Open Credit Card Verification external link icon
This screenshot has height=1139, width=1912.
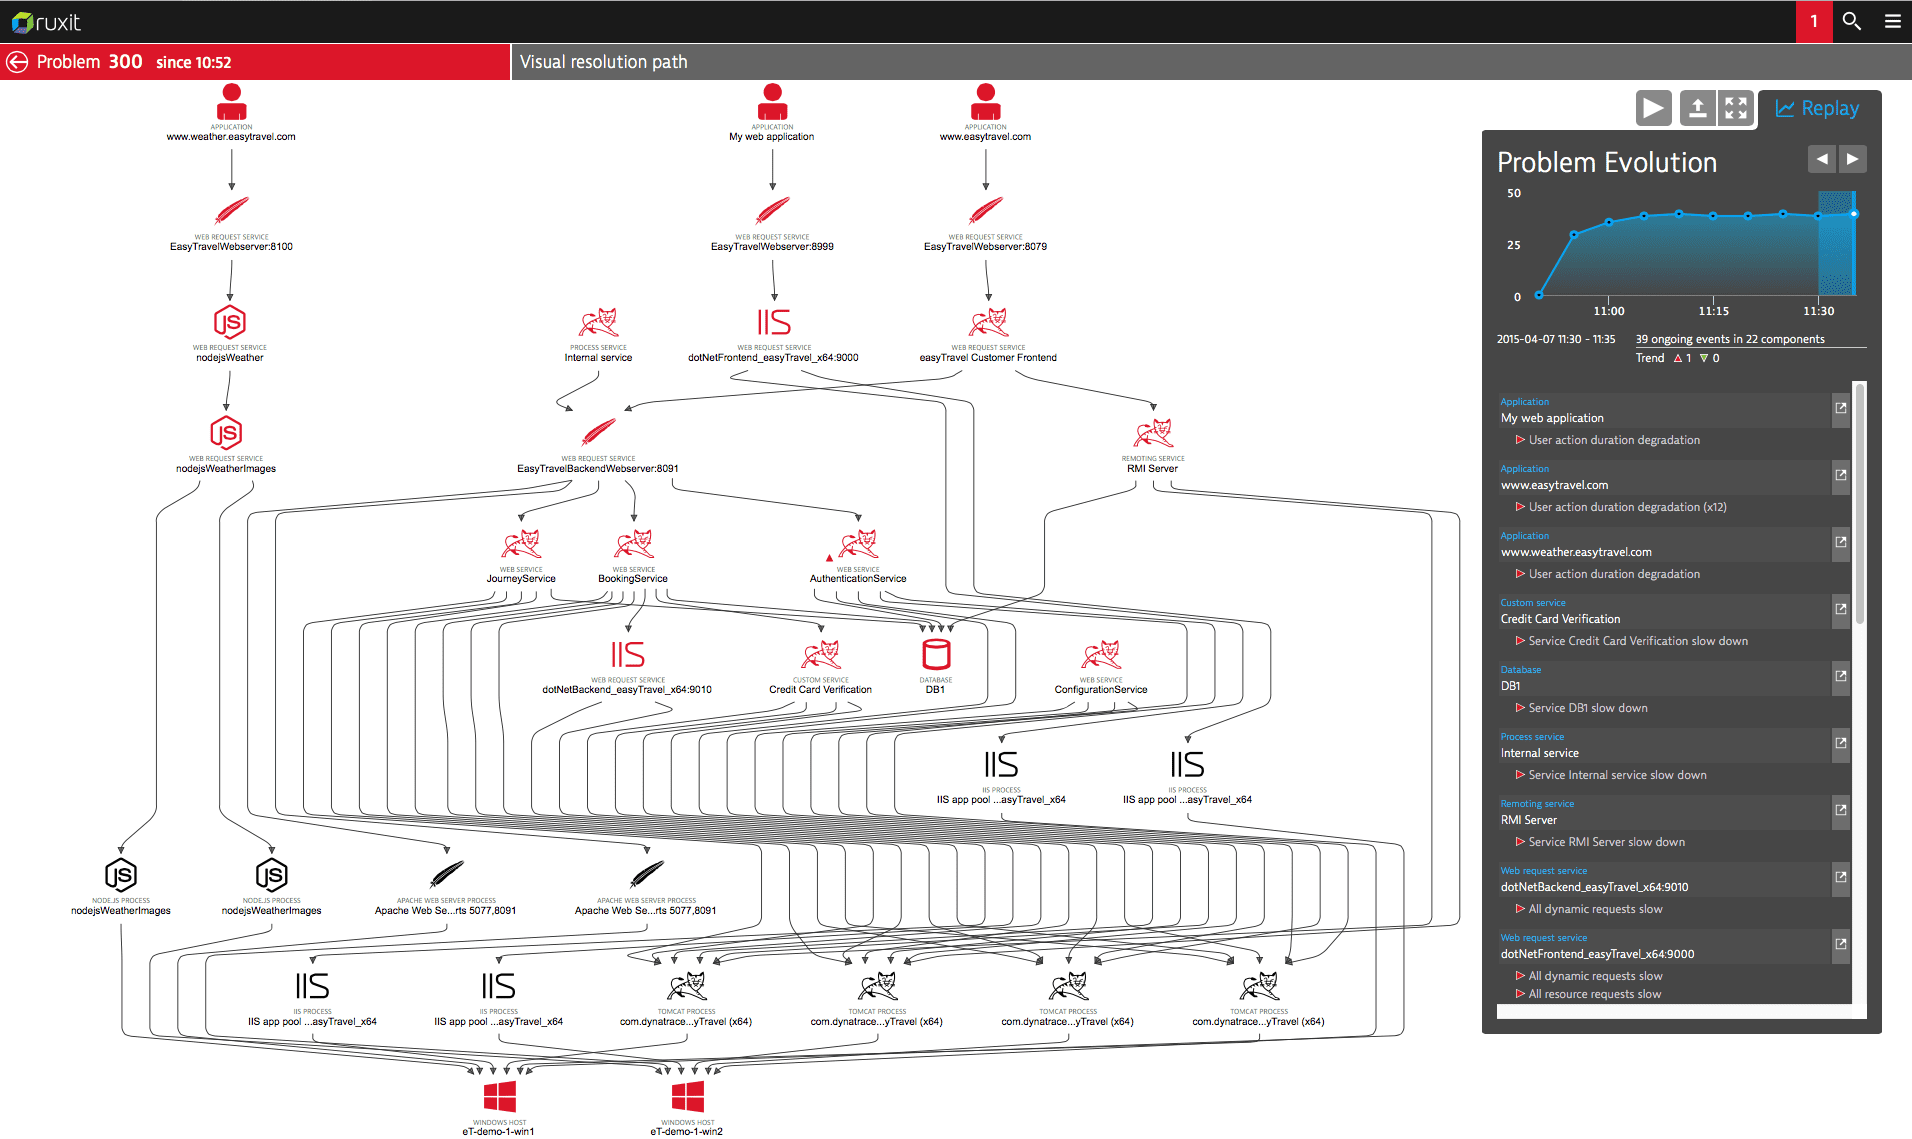1840,609
